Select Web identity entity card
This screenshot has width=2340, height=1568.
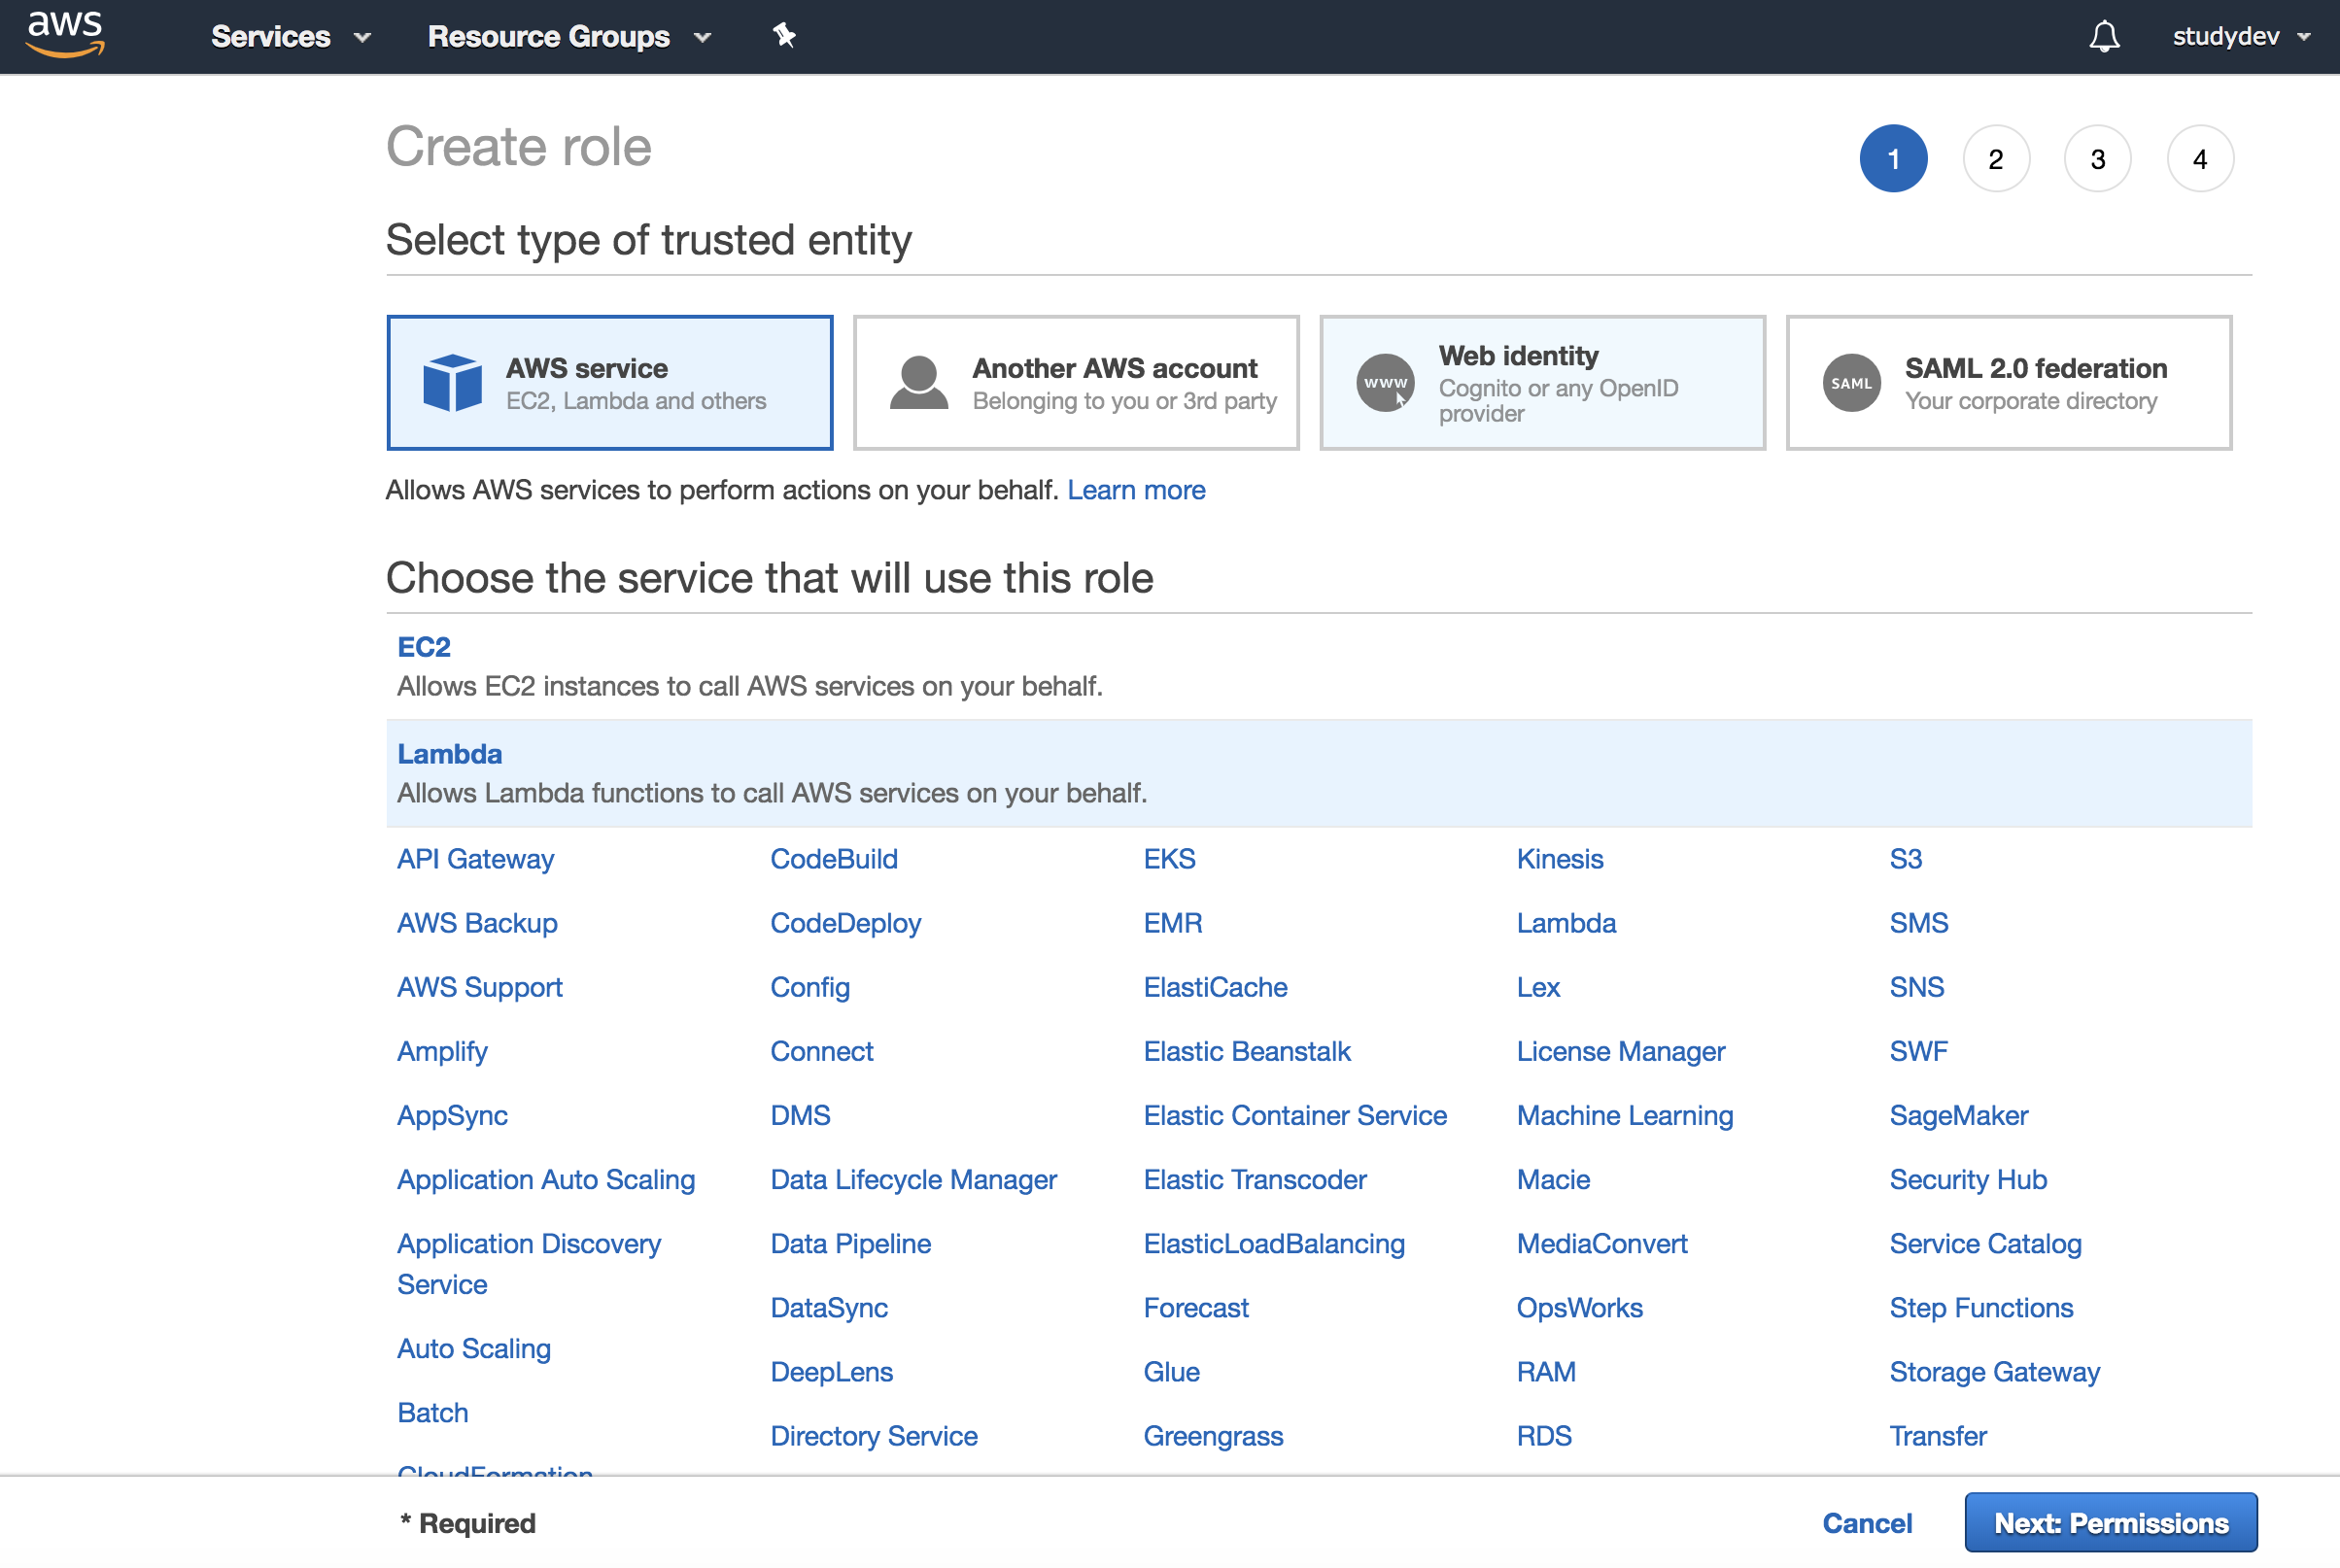click(x=1542, y=383)
